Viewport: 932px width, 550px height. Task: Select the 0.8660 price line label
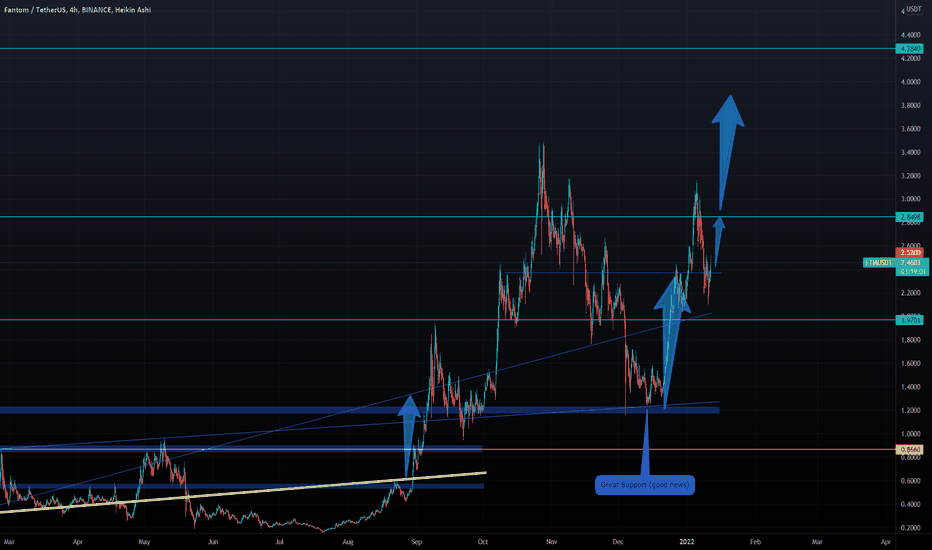pyautogui.click(x=911, y=450)
